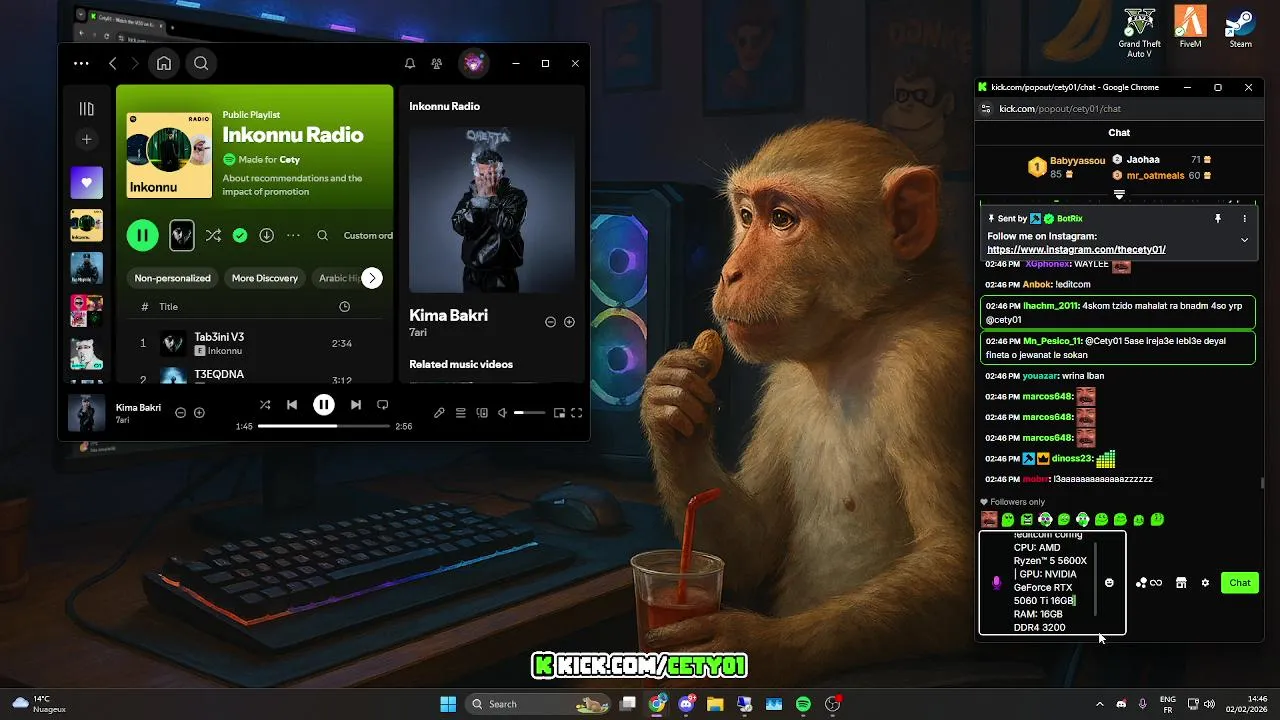Screen dimensions: 1280x720
Task: Open the Instagram link in pinned message
Action: tap(1076, 249)
